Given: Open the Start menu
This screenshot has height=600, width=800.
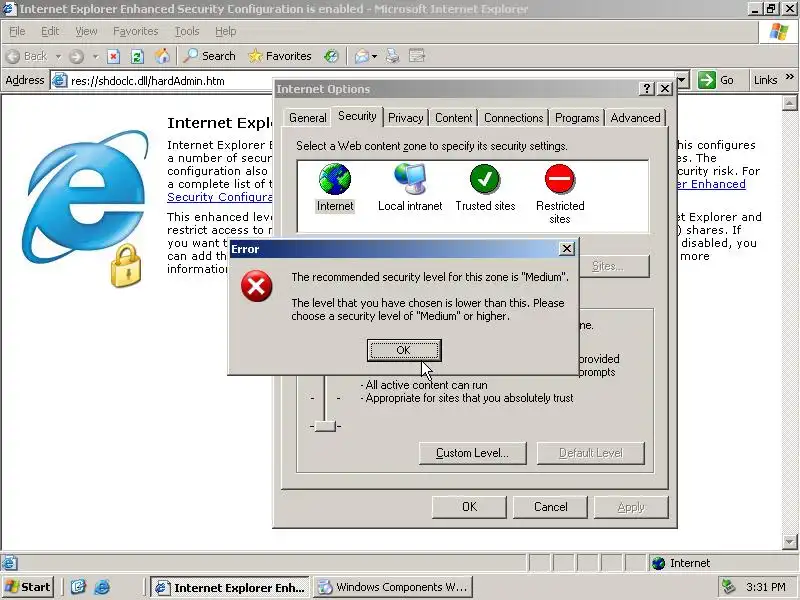Looking at the screenshot, I should coord(28,587).
